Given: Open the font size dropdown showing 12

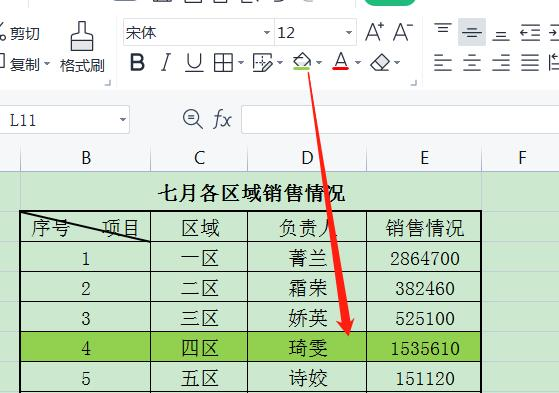Looking at the screenshot, I should 349,33.
